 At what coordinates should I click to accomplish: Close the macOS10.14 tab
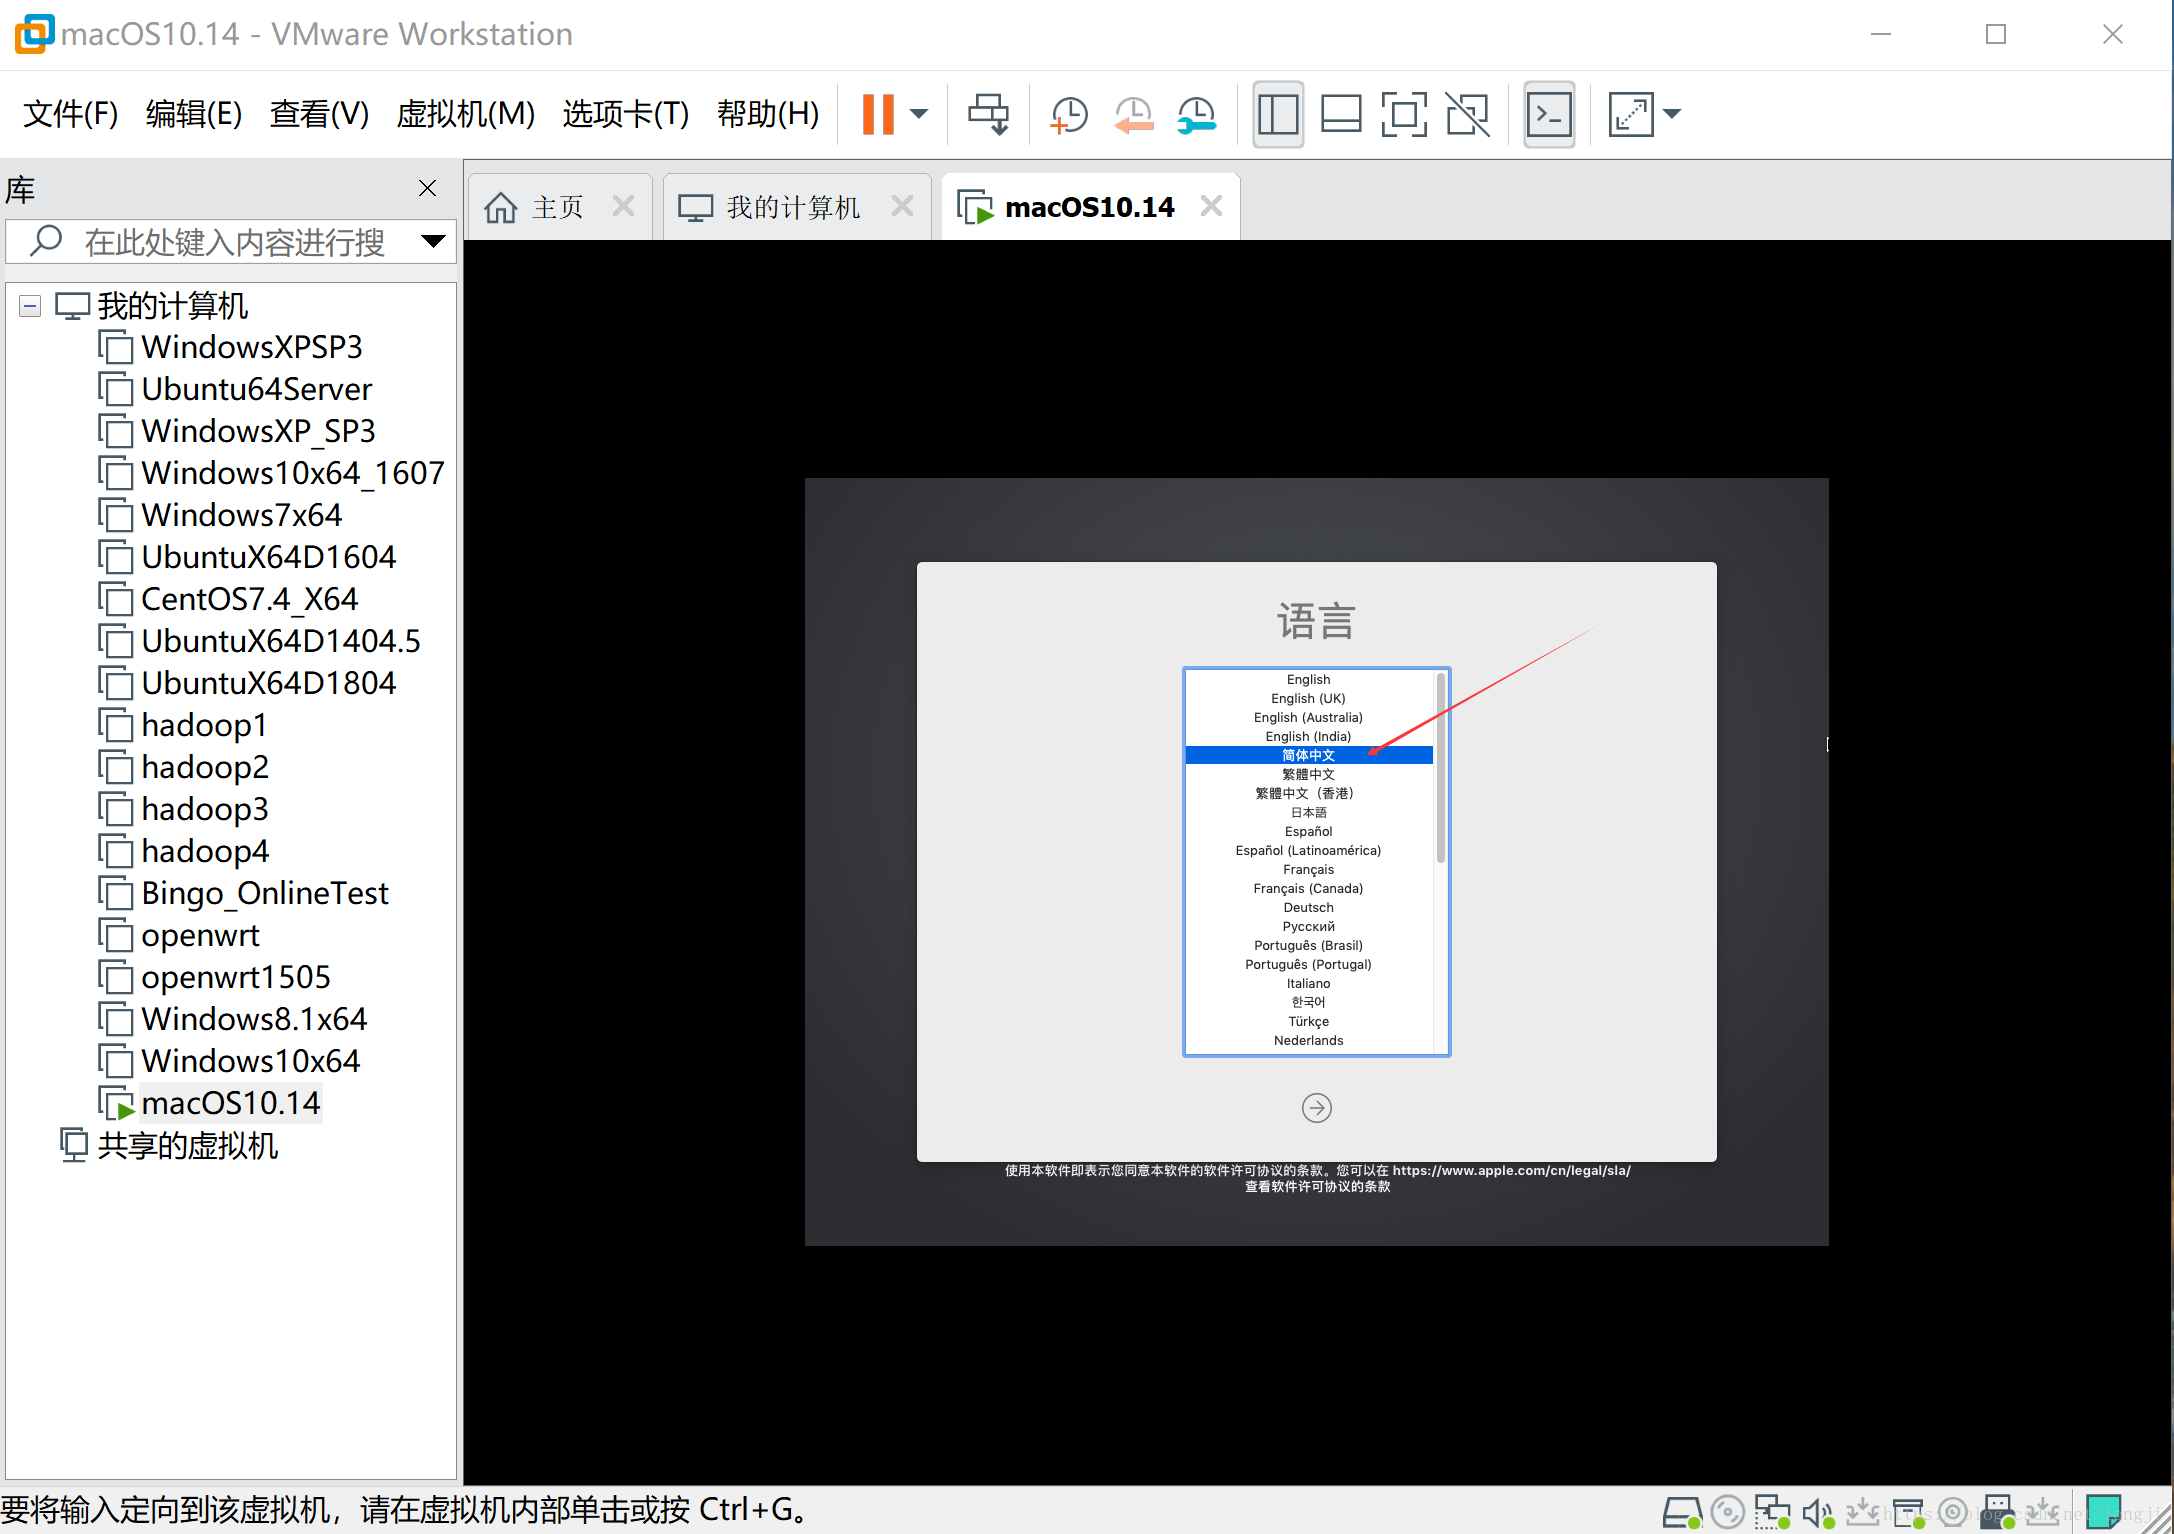[1211, 206]
